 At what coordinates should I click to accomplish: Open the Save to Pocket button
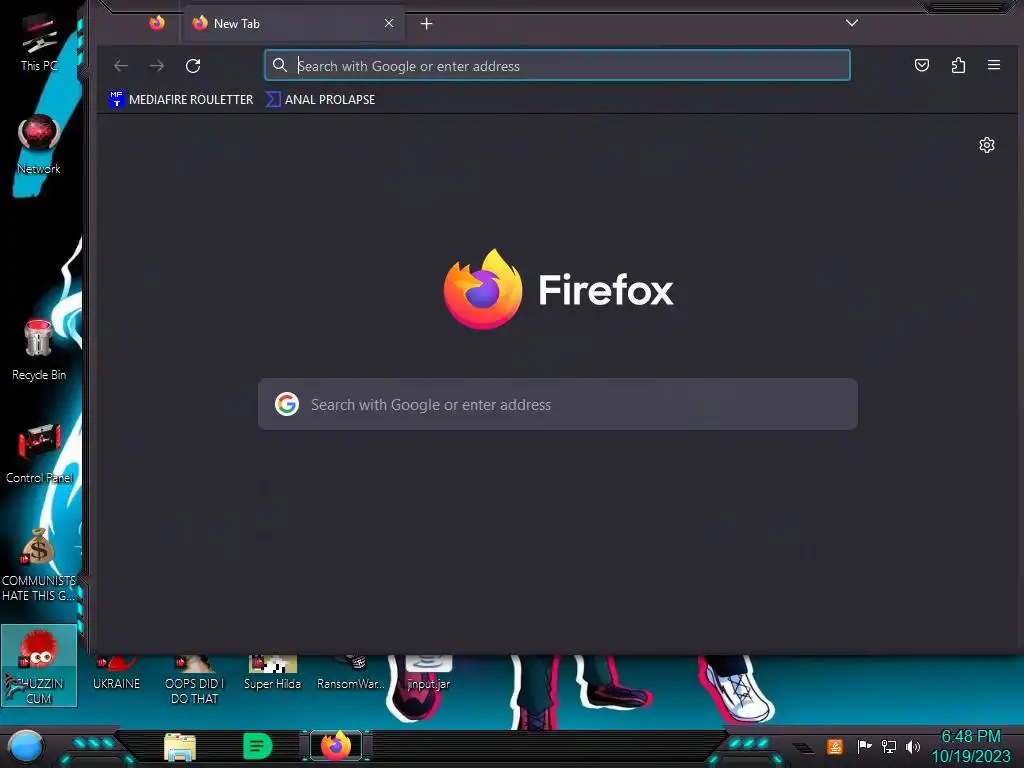tap(921, 65)
